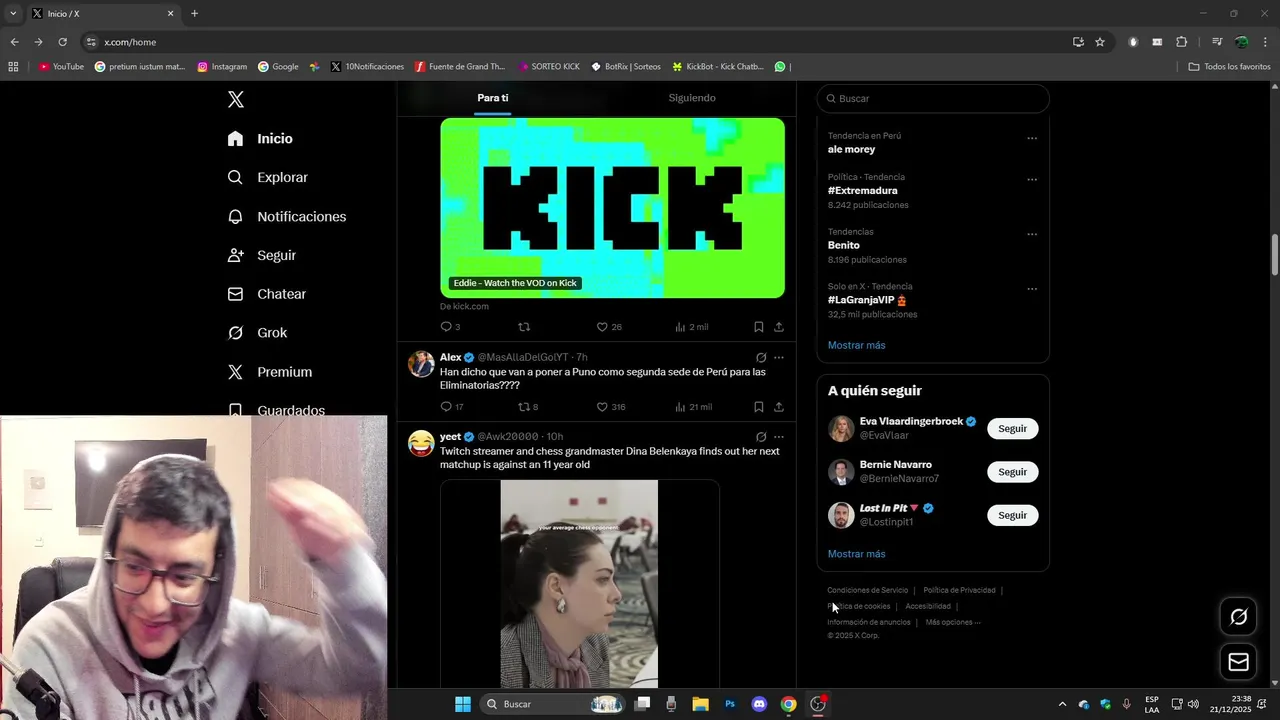The height and width of the screenshot is (720, 1280).
Task: Show hidden system tray icons
Action: pos(1062,704)
